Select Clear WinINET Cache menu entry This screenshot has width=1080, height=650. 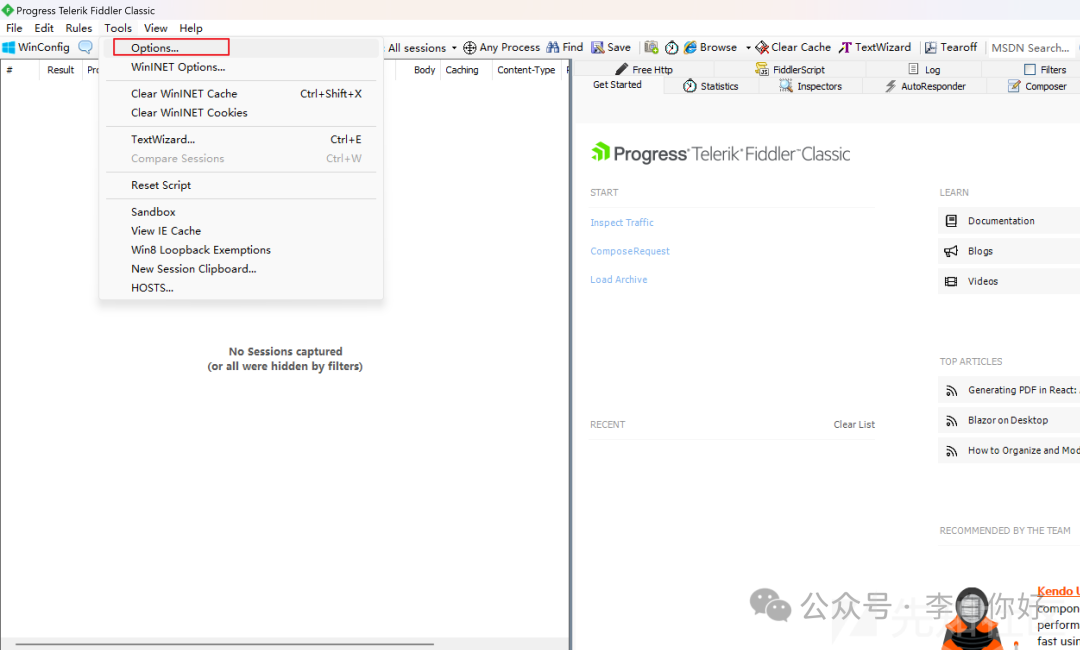[x=241, y=94]
